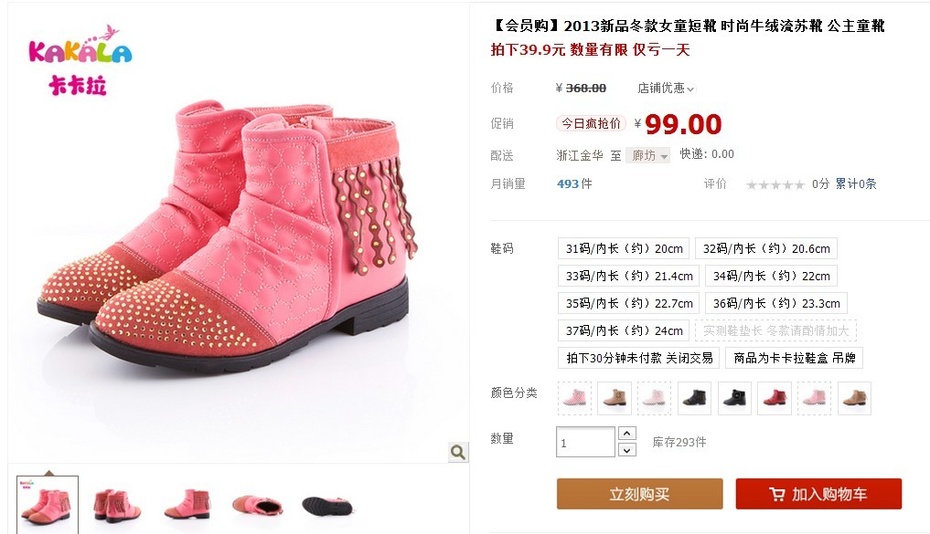Select the red boot color option
The height and width of the screenshot is (534, 930).
click(774, 398)
